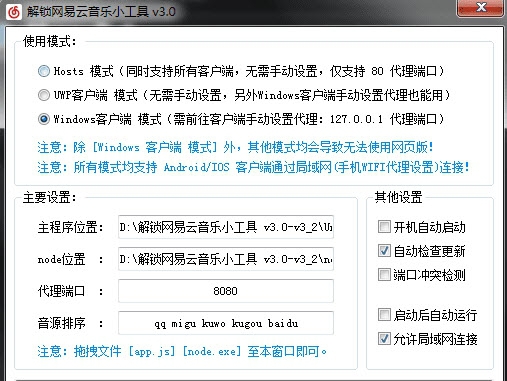Click the 音源排序 label
Viewport: 507px width, 381px height.
tap(70, 323)
